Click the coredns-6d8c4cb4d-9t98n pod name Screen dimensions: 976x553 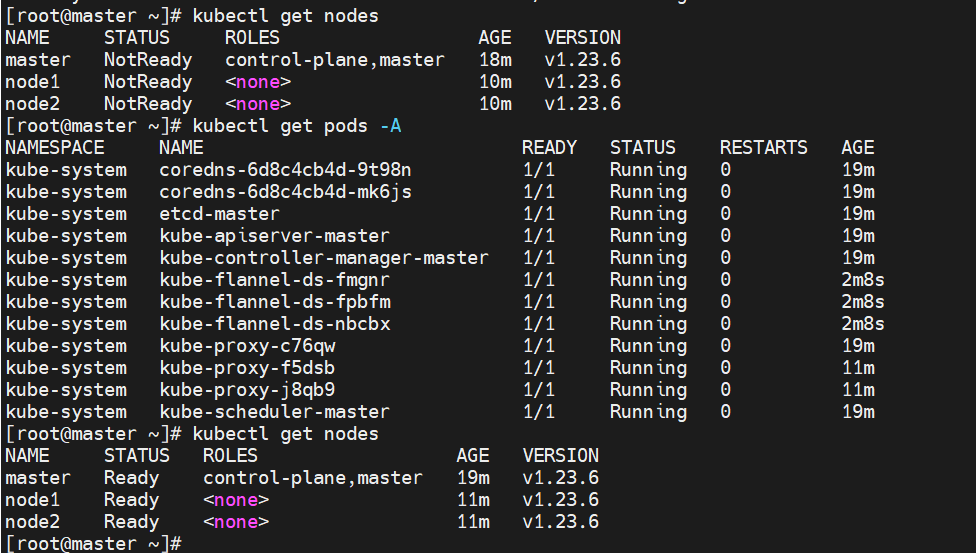(x=285, y=170)
